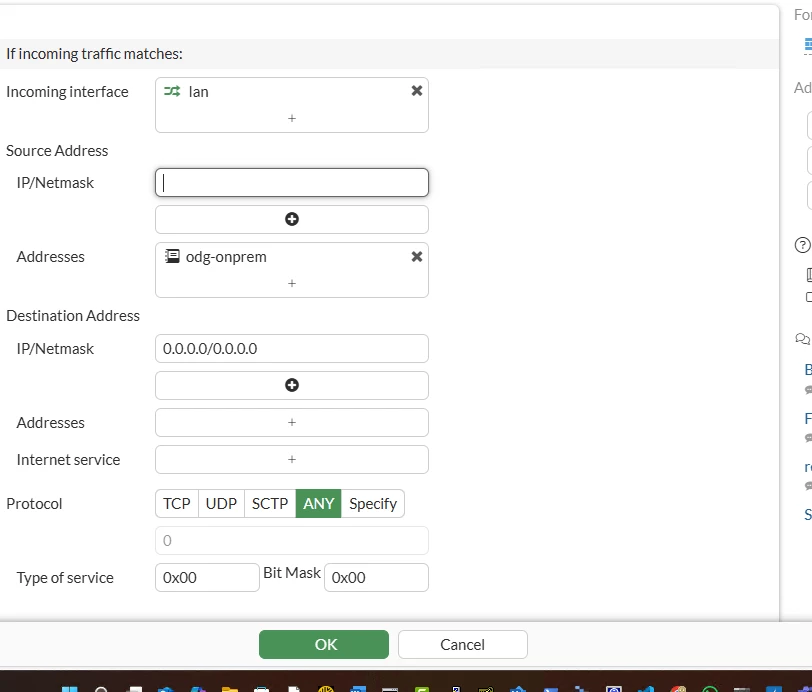Image resolution: width=812 pixels, height=692 pixels.
Task: Add another incoming interface with plus
Action: 292,119
